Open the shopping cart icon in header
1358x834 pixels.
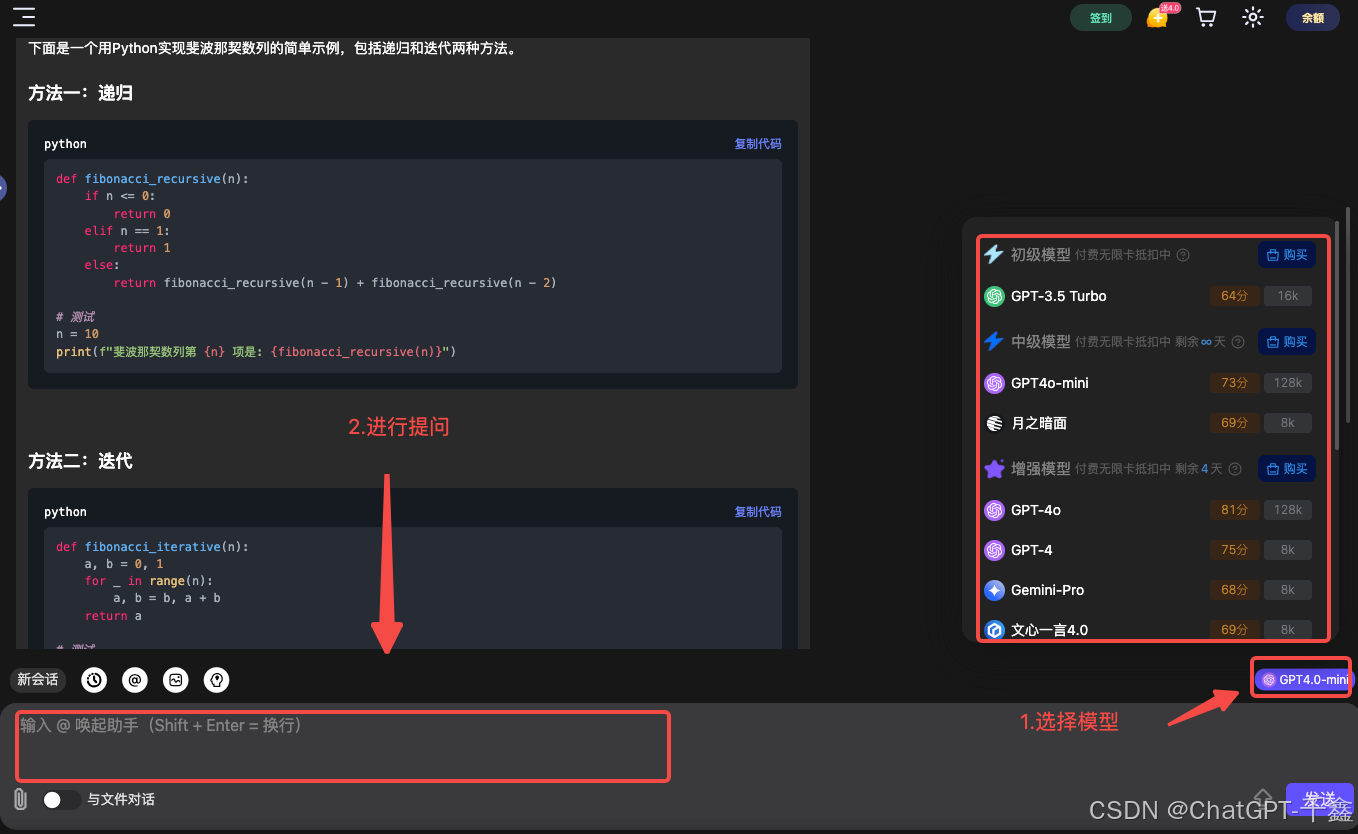(1206, 17)
